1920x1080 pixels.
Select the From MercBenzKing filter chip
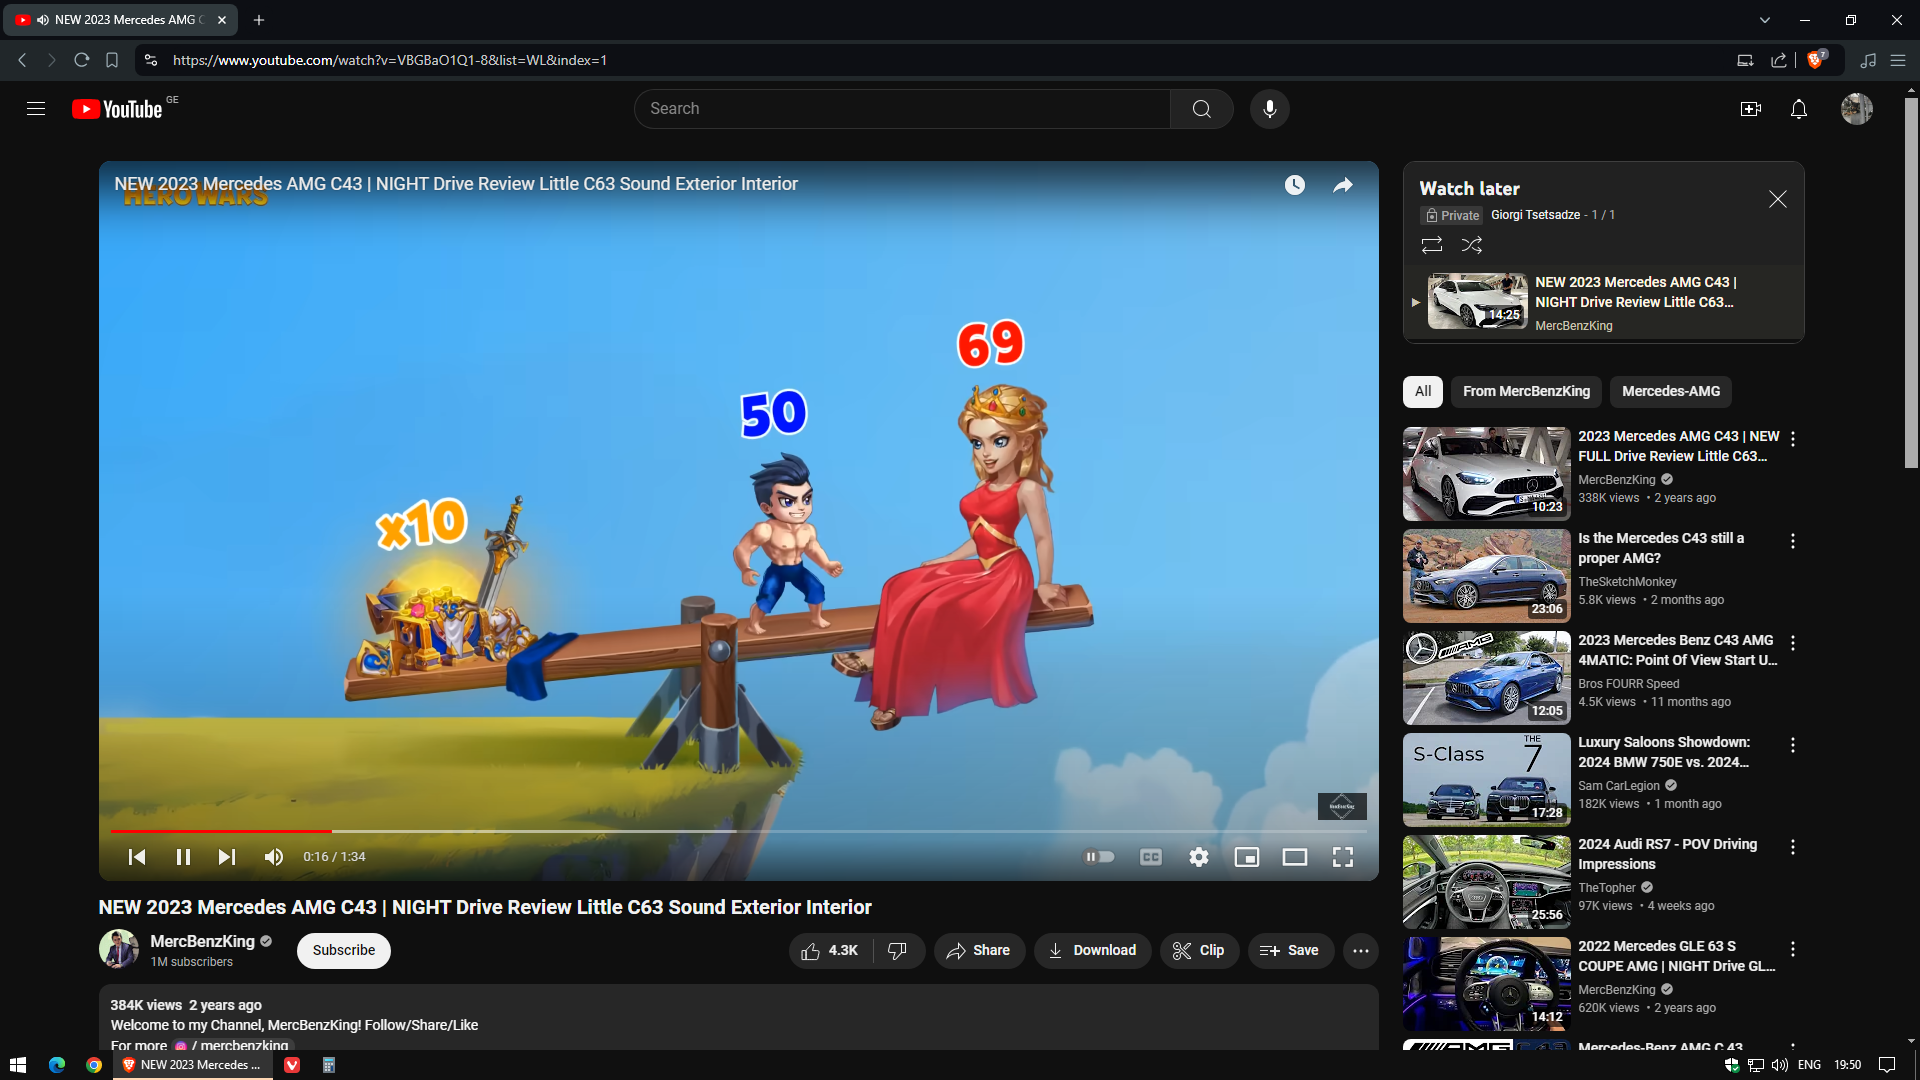[x=1526, y=392]
